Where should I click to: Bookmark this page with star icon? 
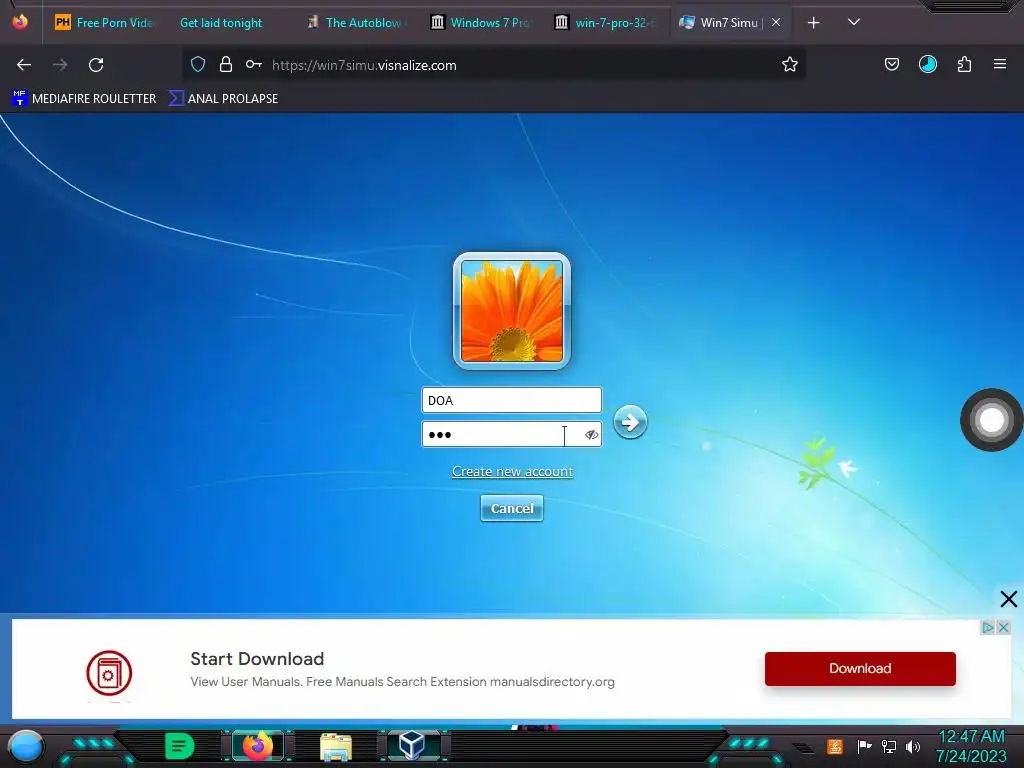[790, 64]
